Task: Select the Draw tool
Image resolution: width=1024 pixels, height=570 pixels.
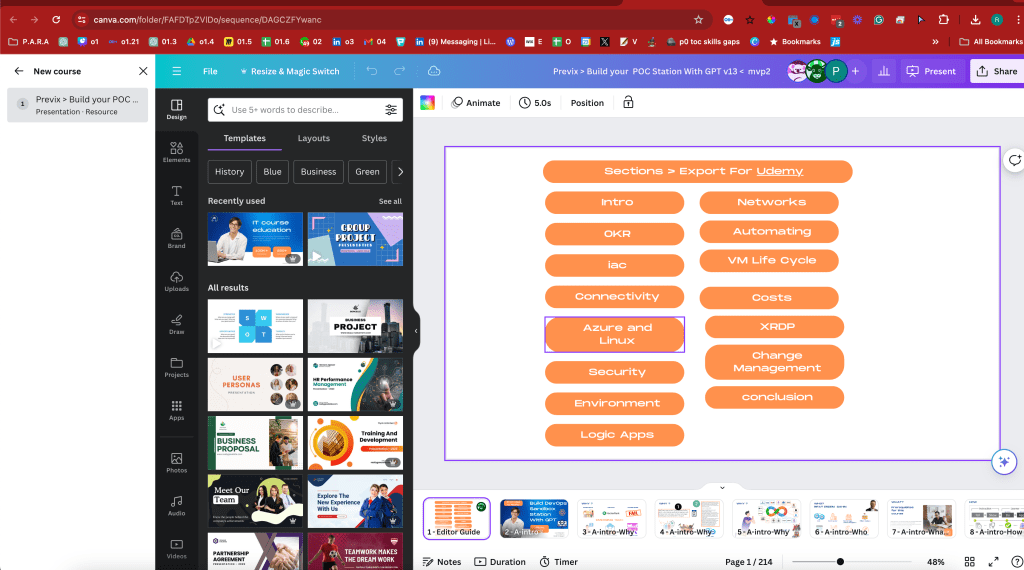Action: tap(176, 325)
